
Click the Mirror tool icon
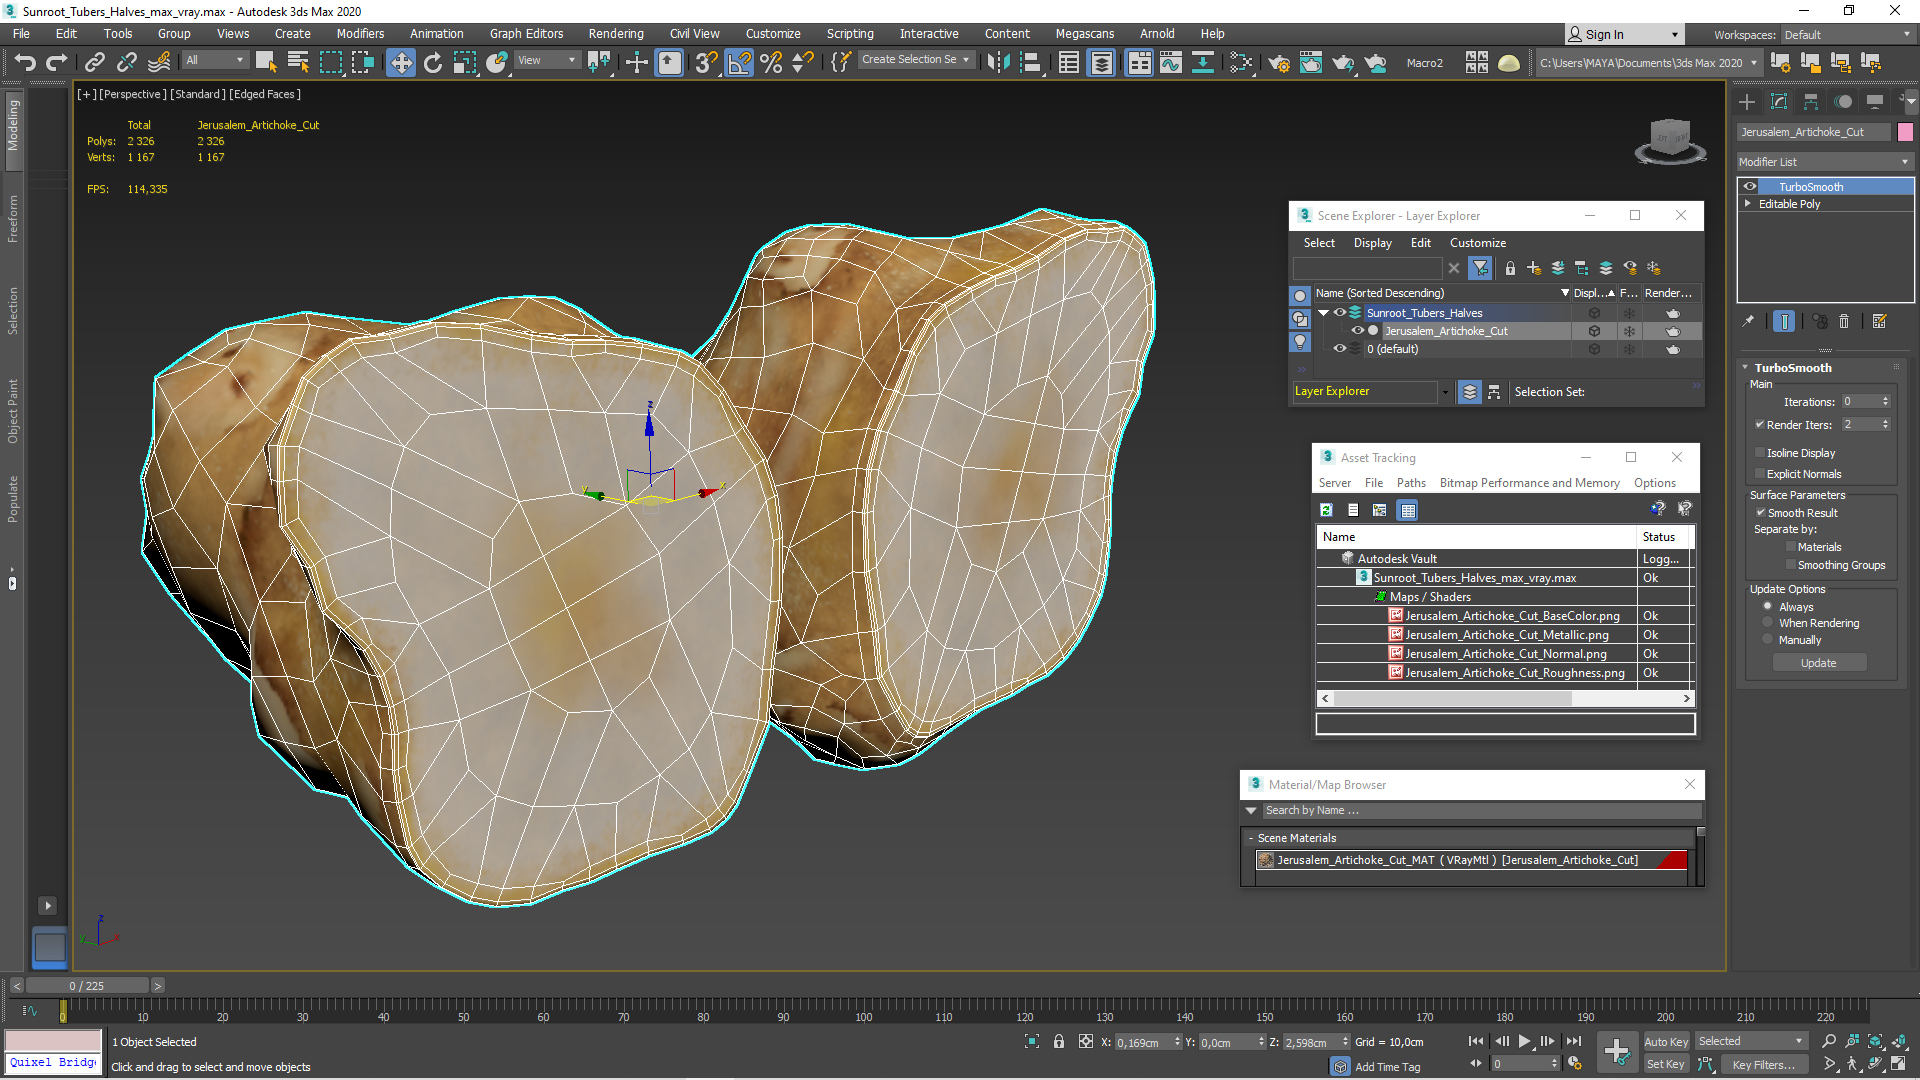click(x=998, y=63)
